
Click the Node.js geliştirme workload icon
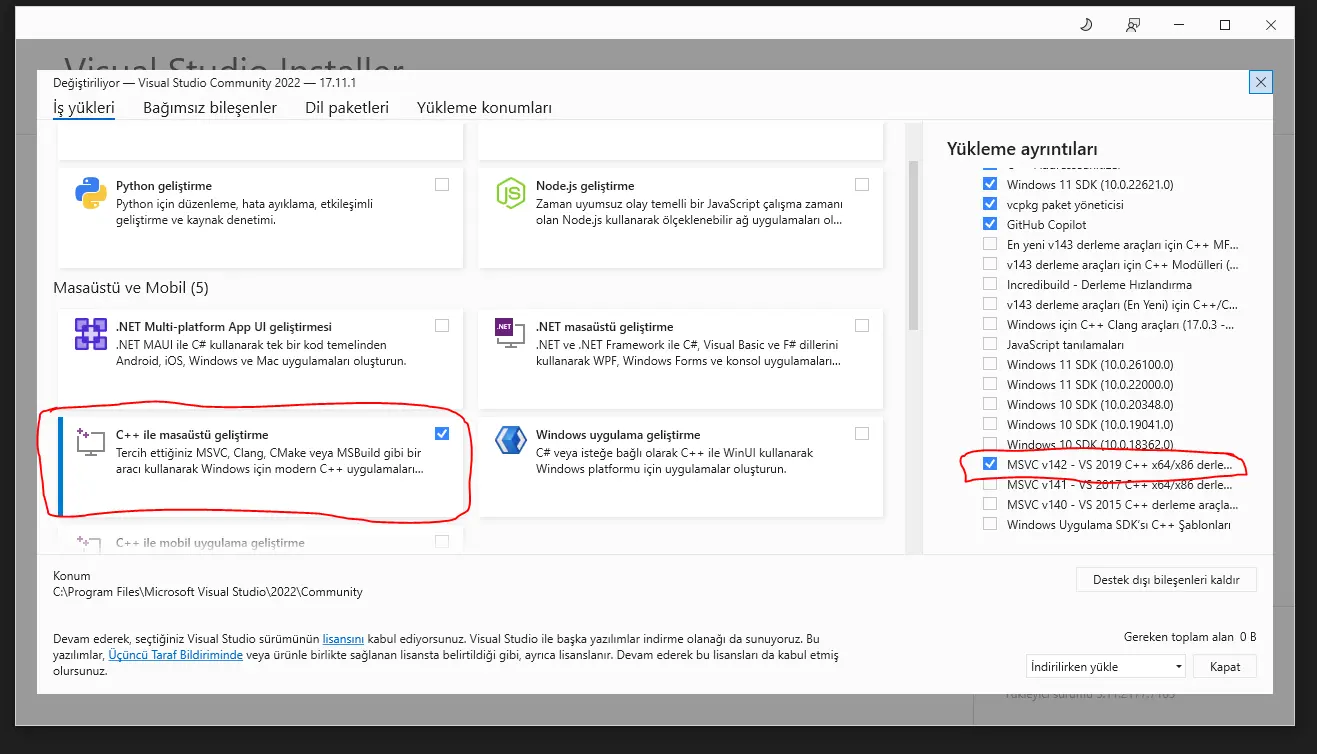[512, 193]
